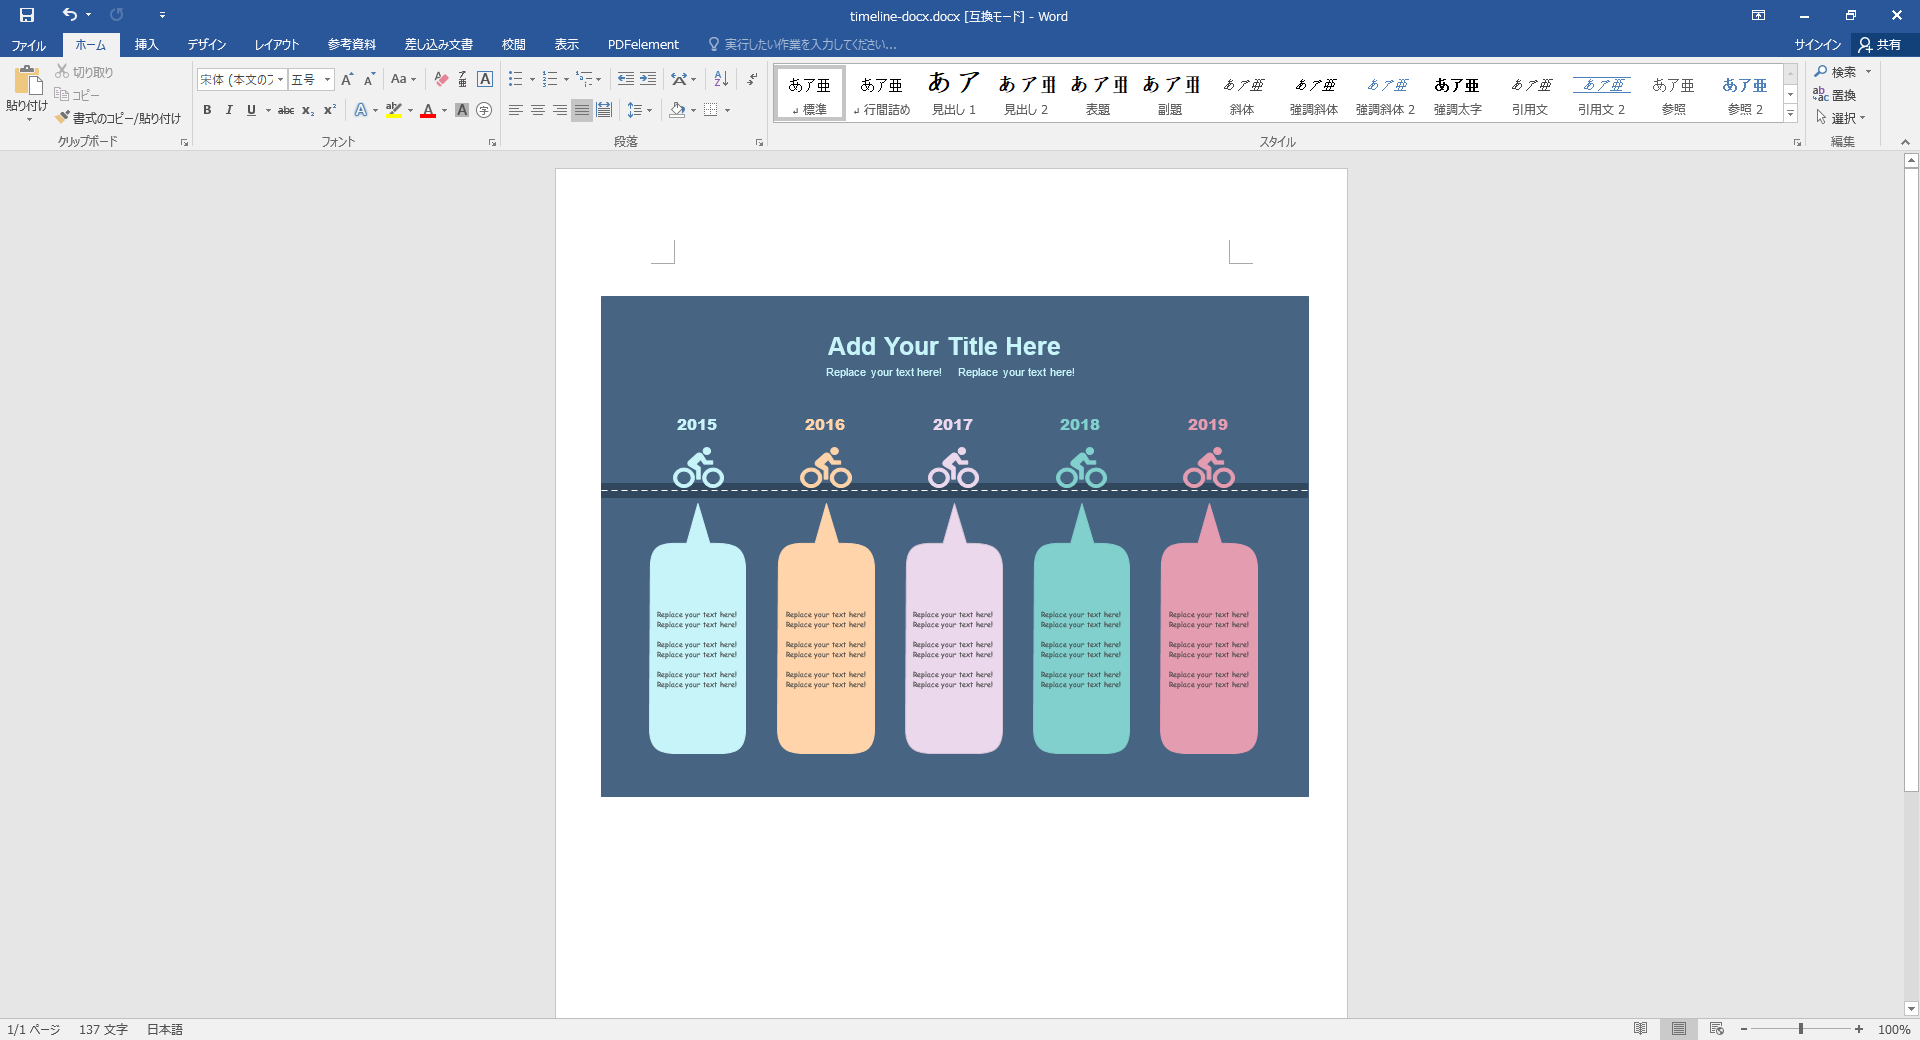This screenshot has width=1920, height=1040.
Task: Open the ファイル tab
Action: click(29, 45)
